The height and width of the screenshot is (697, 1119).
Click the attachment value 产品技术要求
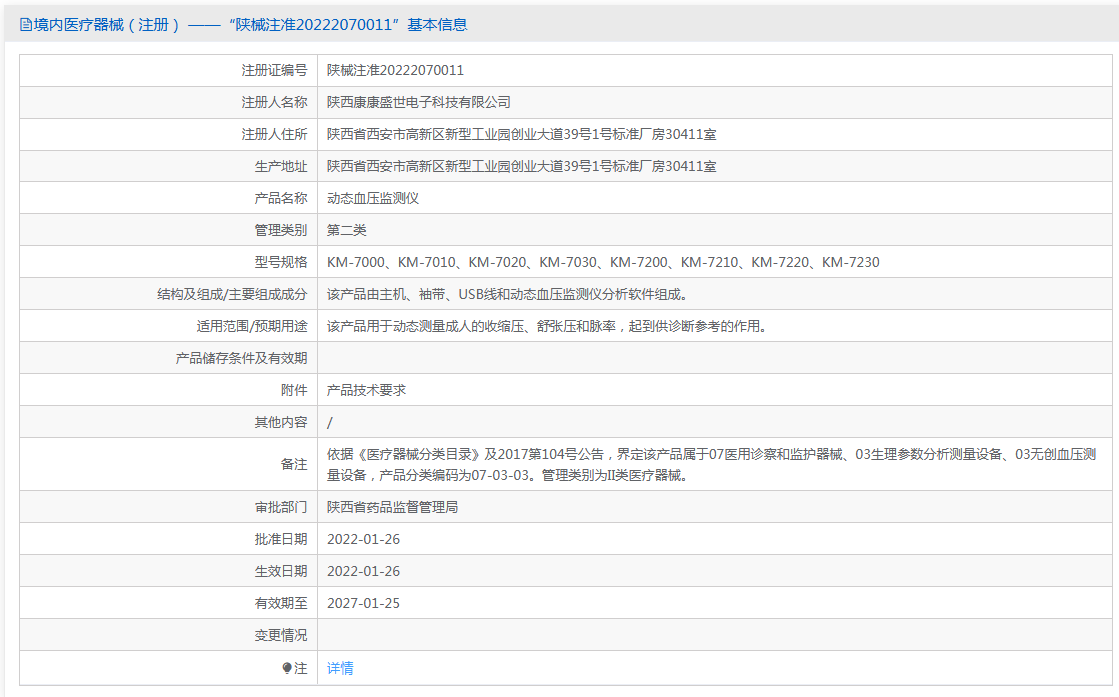coord(366,390)
